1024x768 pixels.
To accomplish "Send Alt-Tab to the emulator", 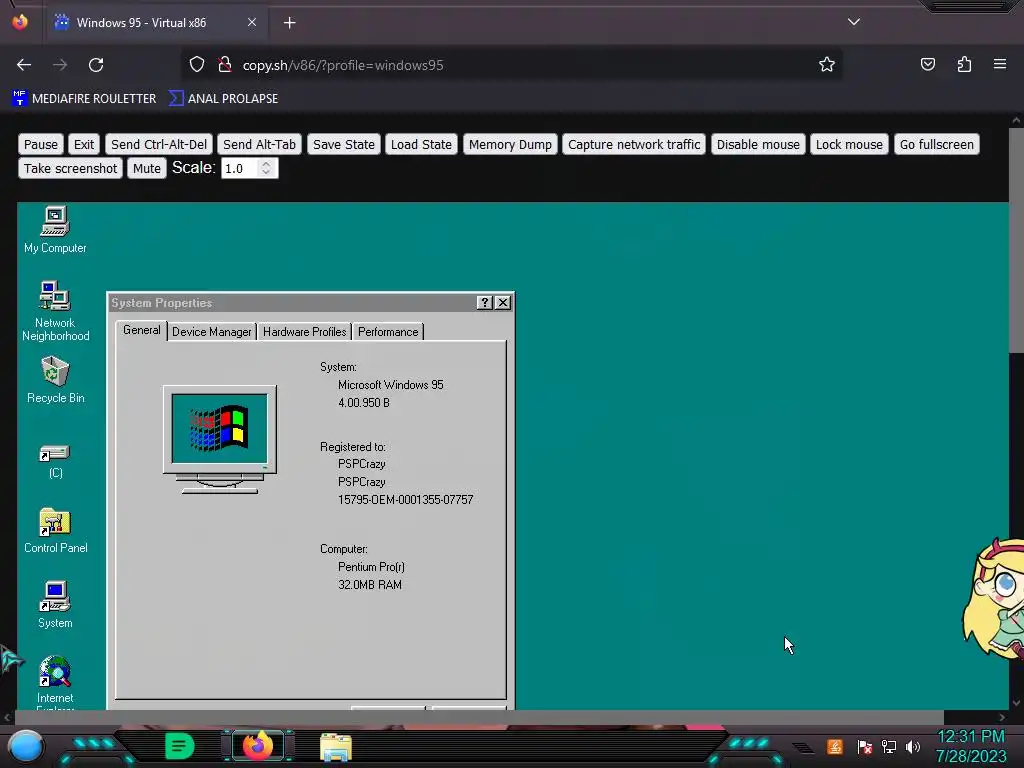I will pyautogui.click(x=259, y=144).
